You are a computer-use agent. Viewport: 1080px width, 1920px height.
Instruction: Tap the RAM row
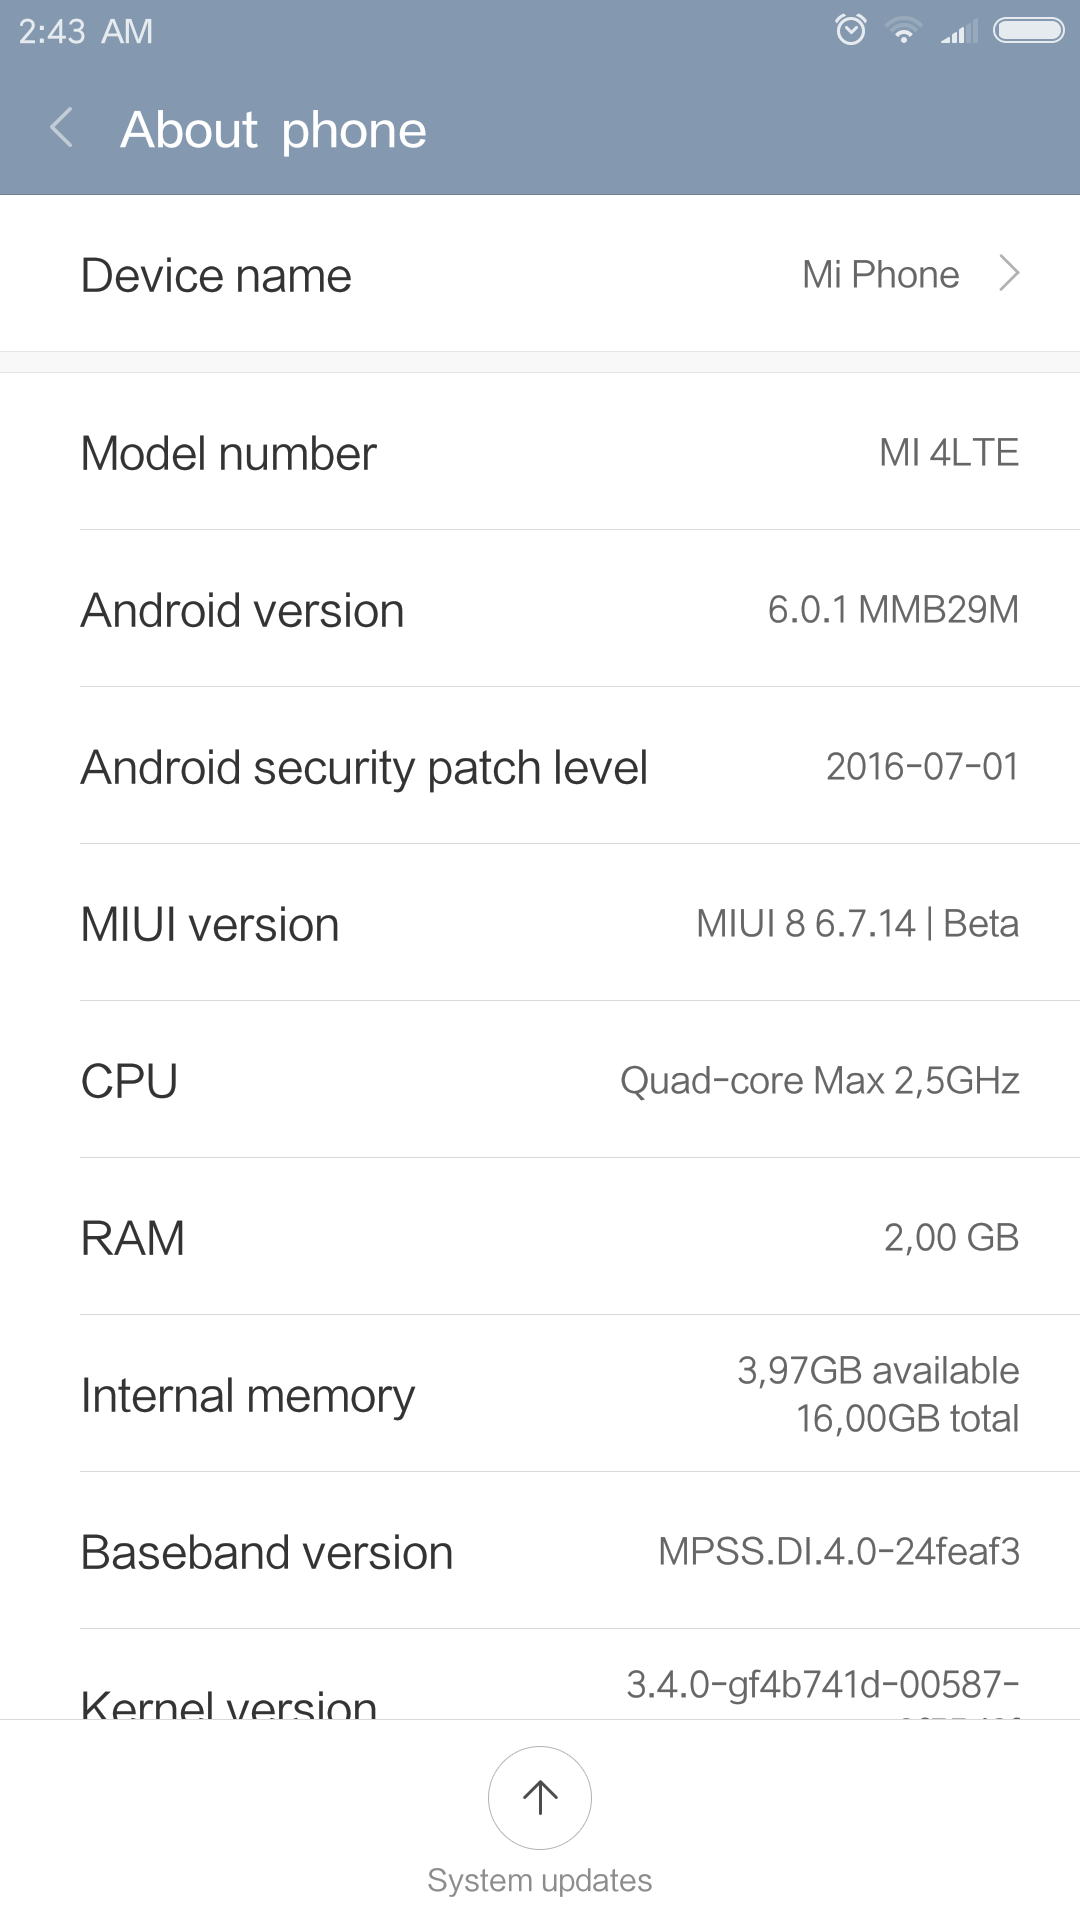pyautogui.click(x=540, y=1238)
